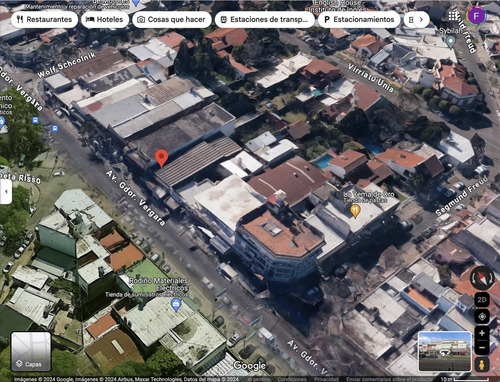Choose Estaciones de transporte chip
The width and height of the screenshot is (500, 382).
(265, 19)
